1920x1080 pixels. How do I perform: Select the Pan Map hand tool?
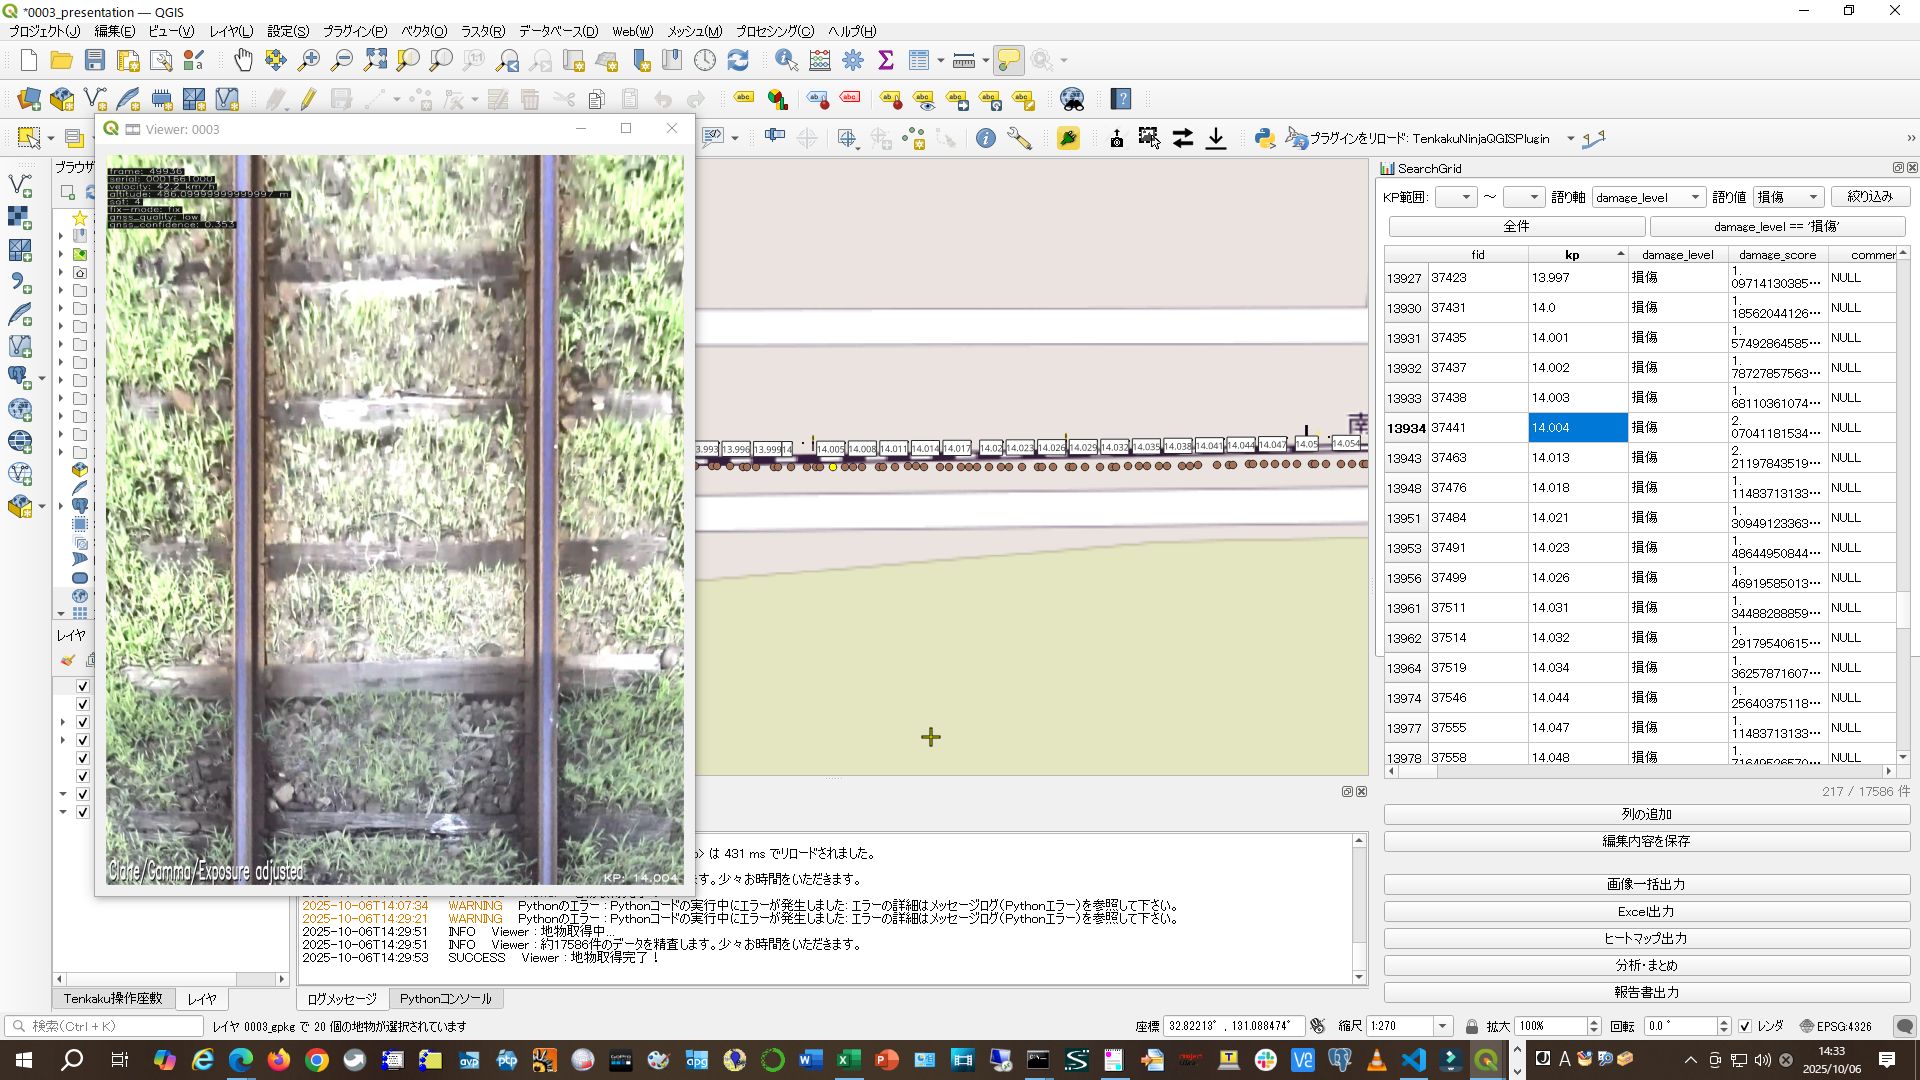243,61
